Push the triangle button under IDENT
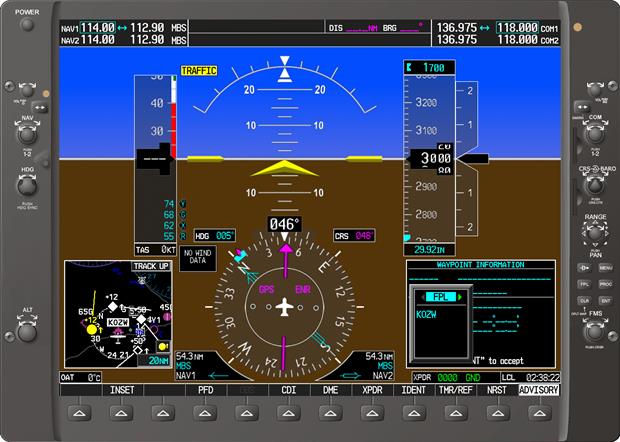The height and width of the screenshot is (442, 620). 414,413
